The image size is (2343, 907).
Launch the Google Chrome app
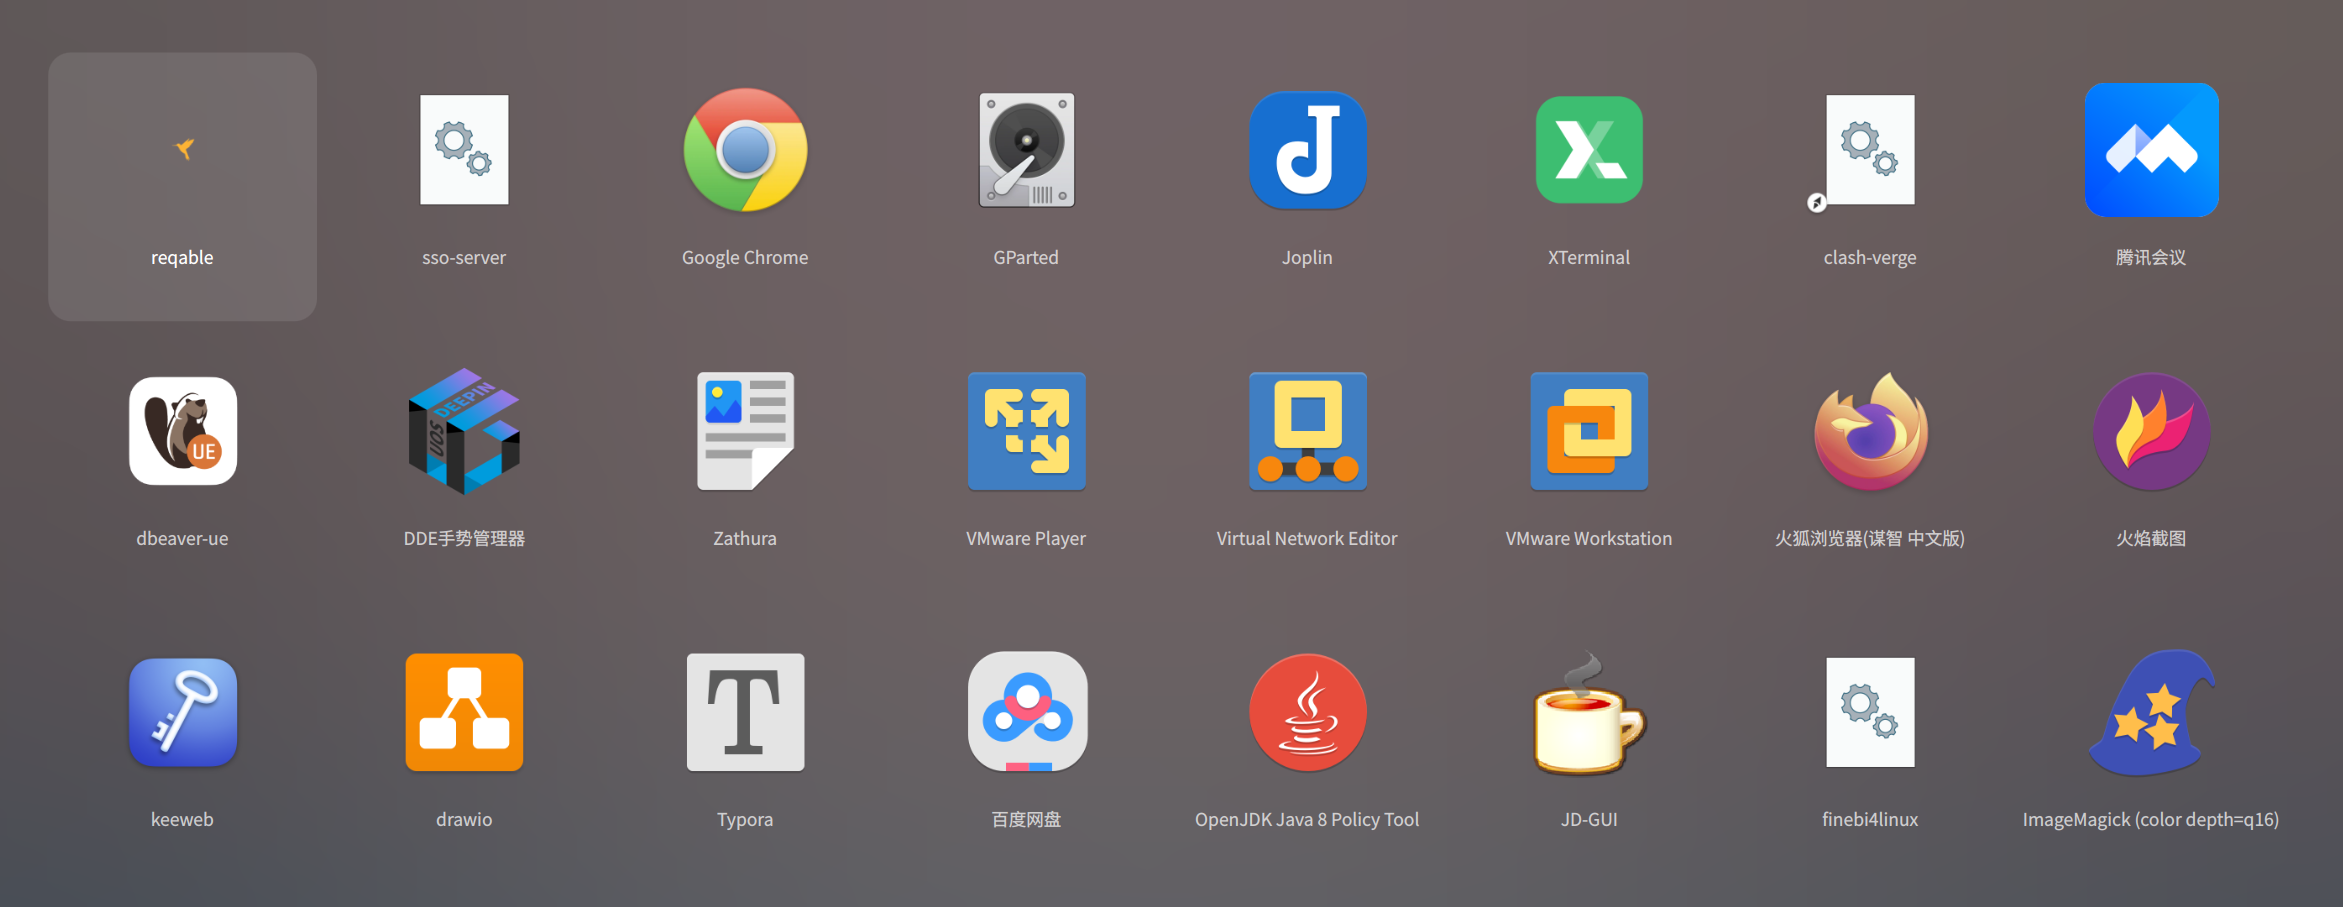(x=745, y=151)
